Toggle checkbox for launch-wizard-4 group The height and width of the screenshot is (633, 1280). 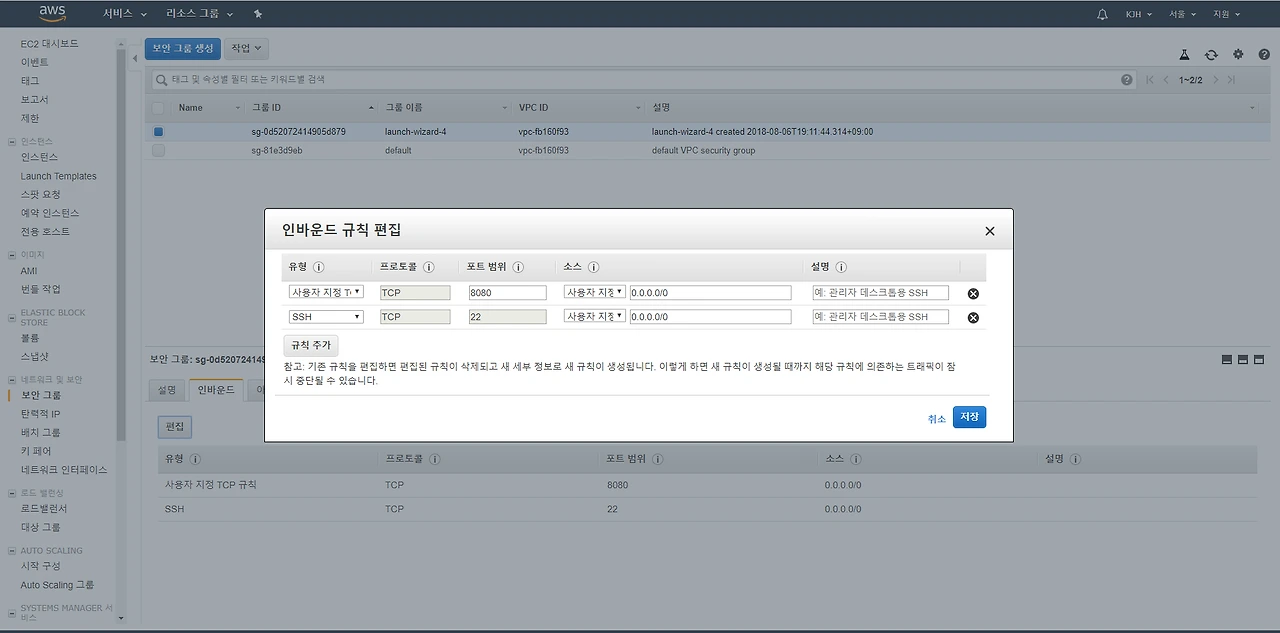point(158,131)
